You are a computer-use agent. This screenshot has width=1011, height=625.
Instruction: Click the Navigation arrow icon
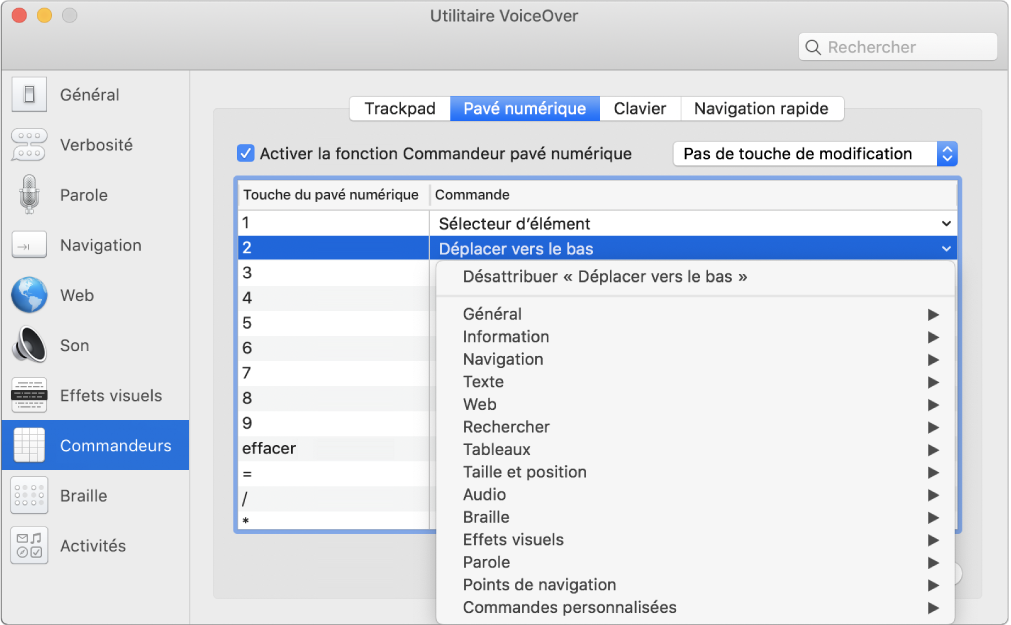coord(29,245)
